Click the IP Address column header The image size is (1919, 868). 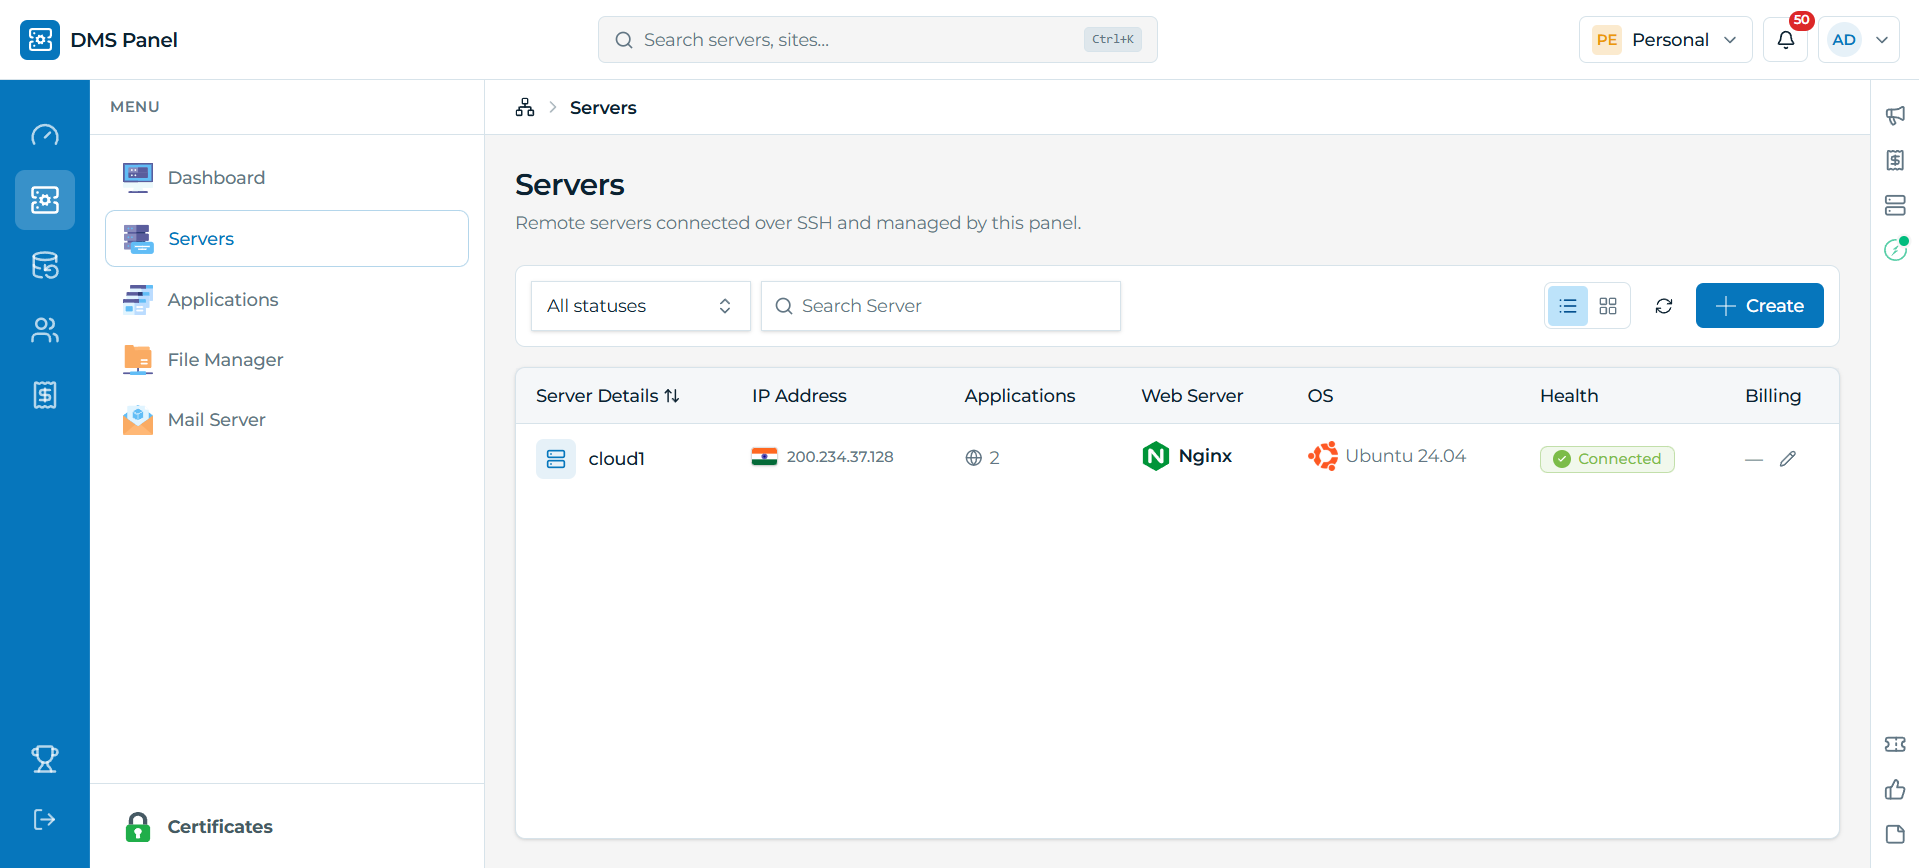tap(800, 396)
